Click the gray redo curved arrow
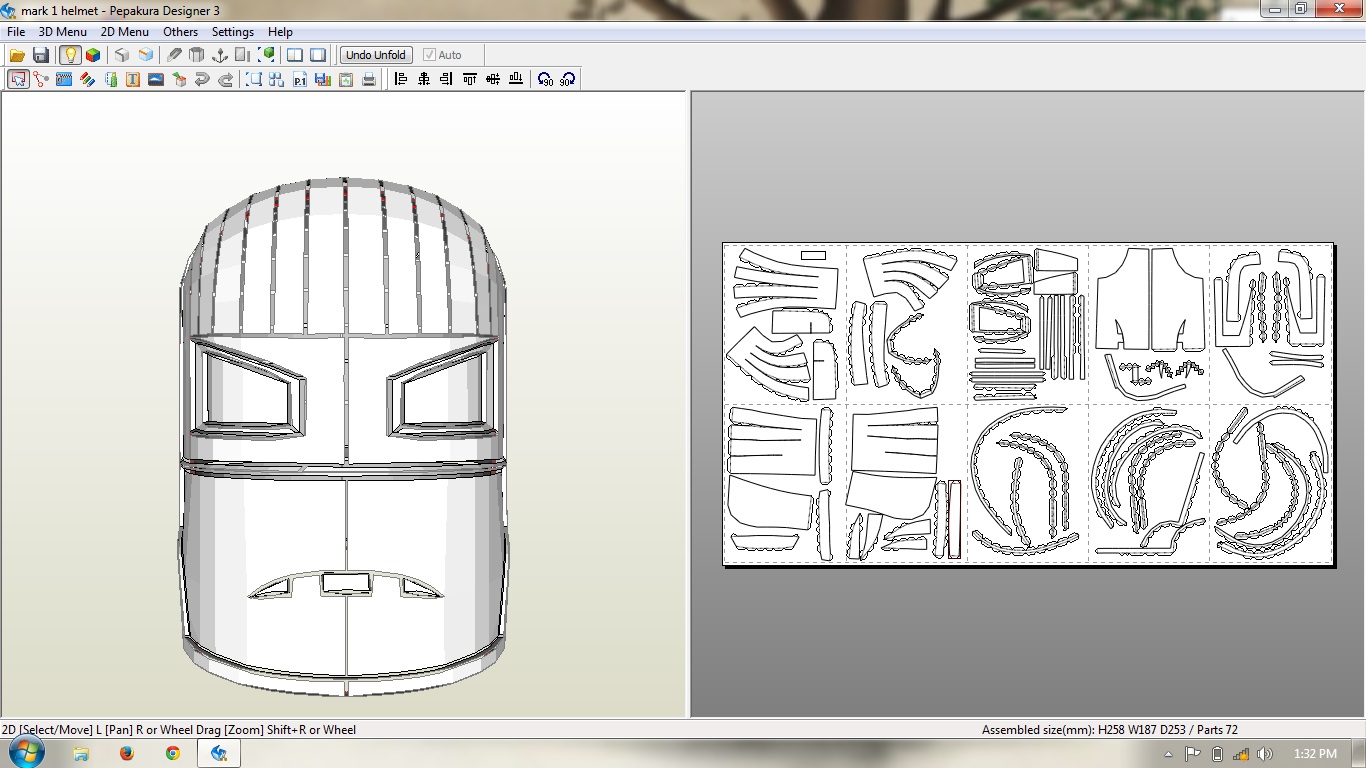1366x768 pixels. pyautogui.click(x=225, y=79)
